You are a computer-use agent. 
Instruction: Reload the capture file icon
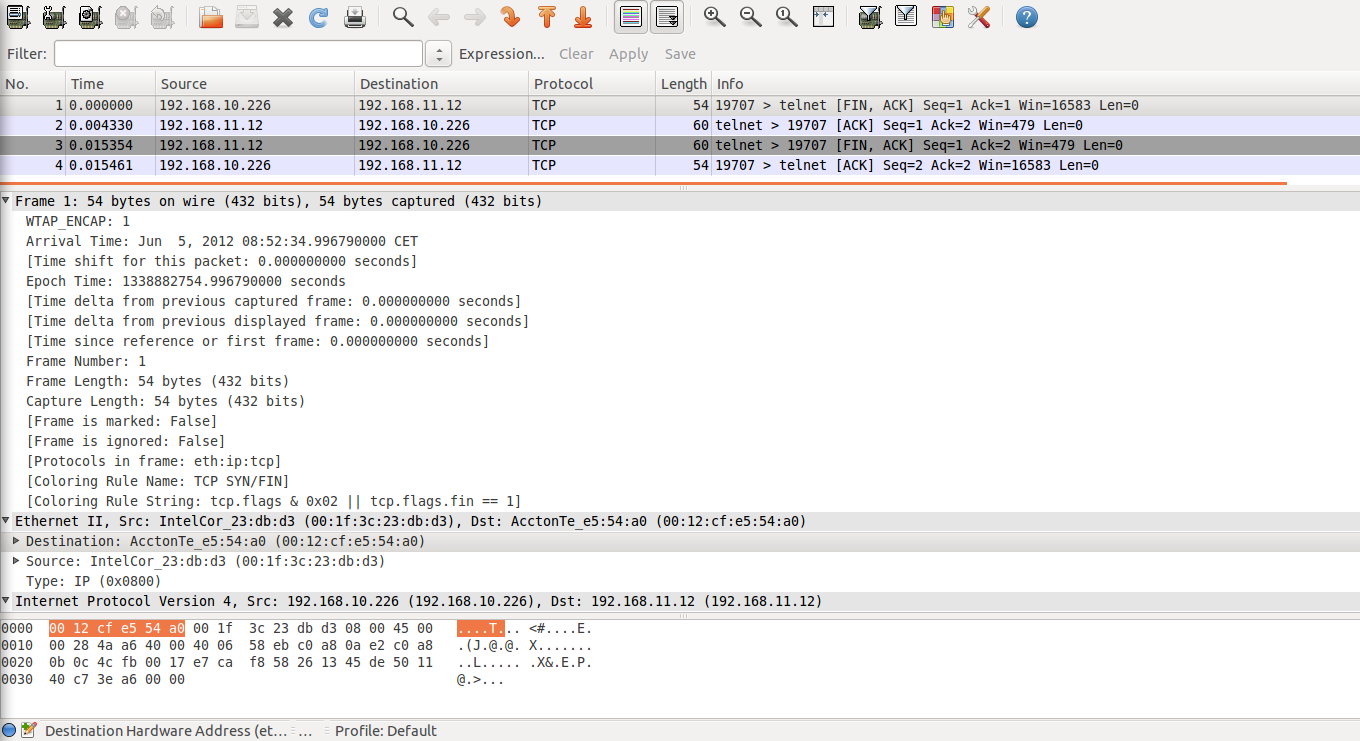[x=319, y=17]
